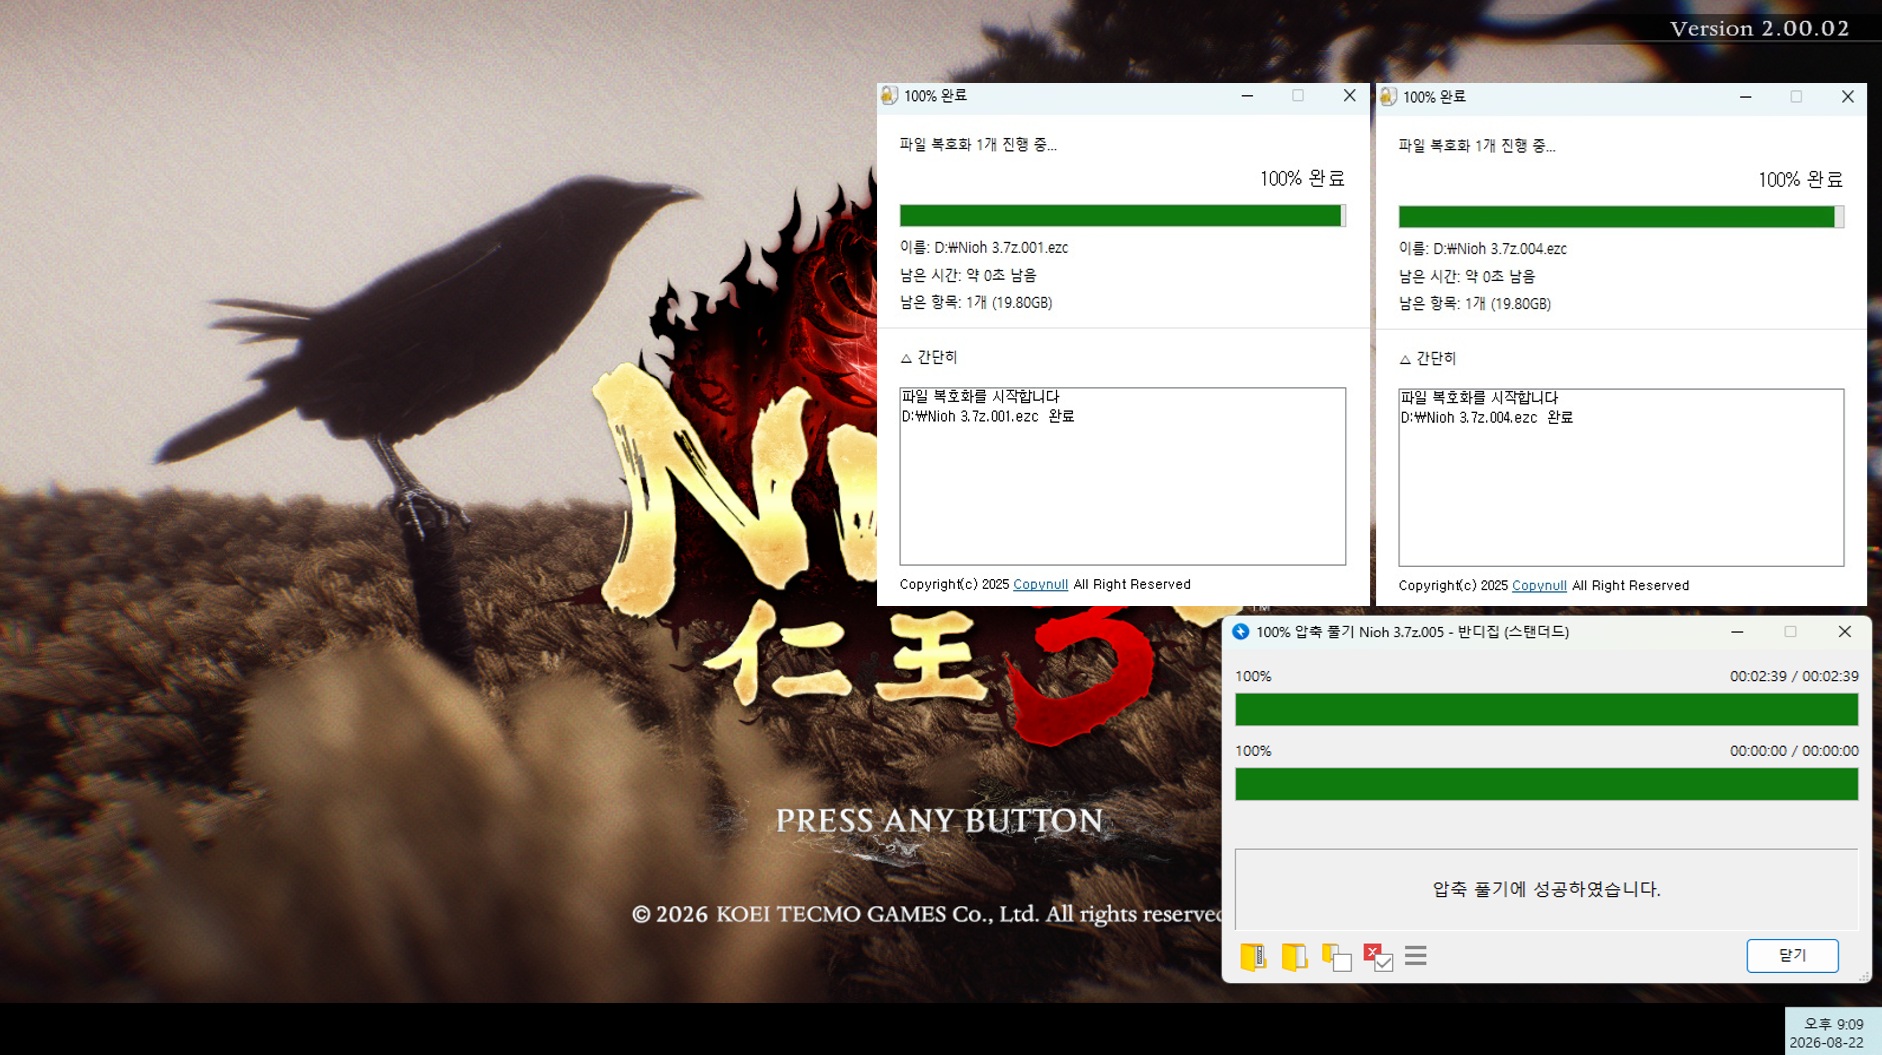Viewport: 1882px width, 1055px height.
Task: Click "D:₩Nioh 3.7z.001.ezc 완료" log line
Action: coord(988,416)
